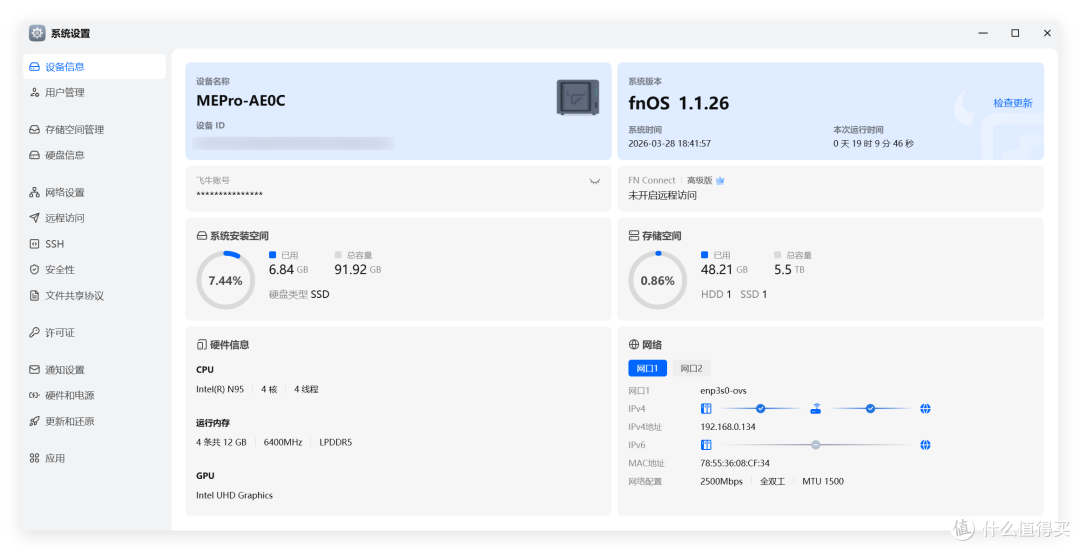Click the NAS device thumbnail image

click(578, 97)
